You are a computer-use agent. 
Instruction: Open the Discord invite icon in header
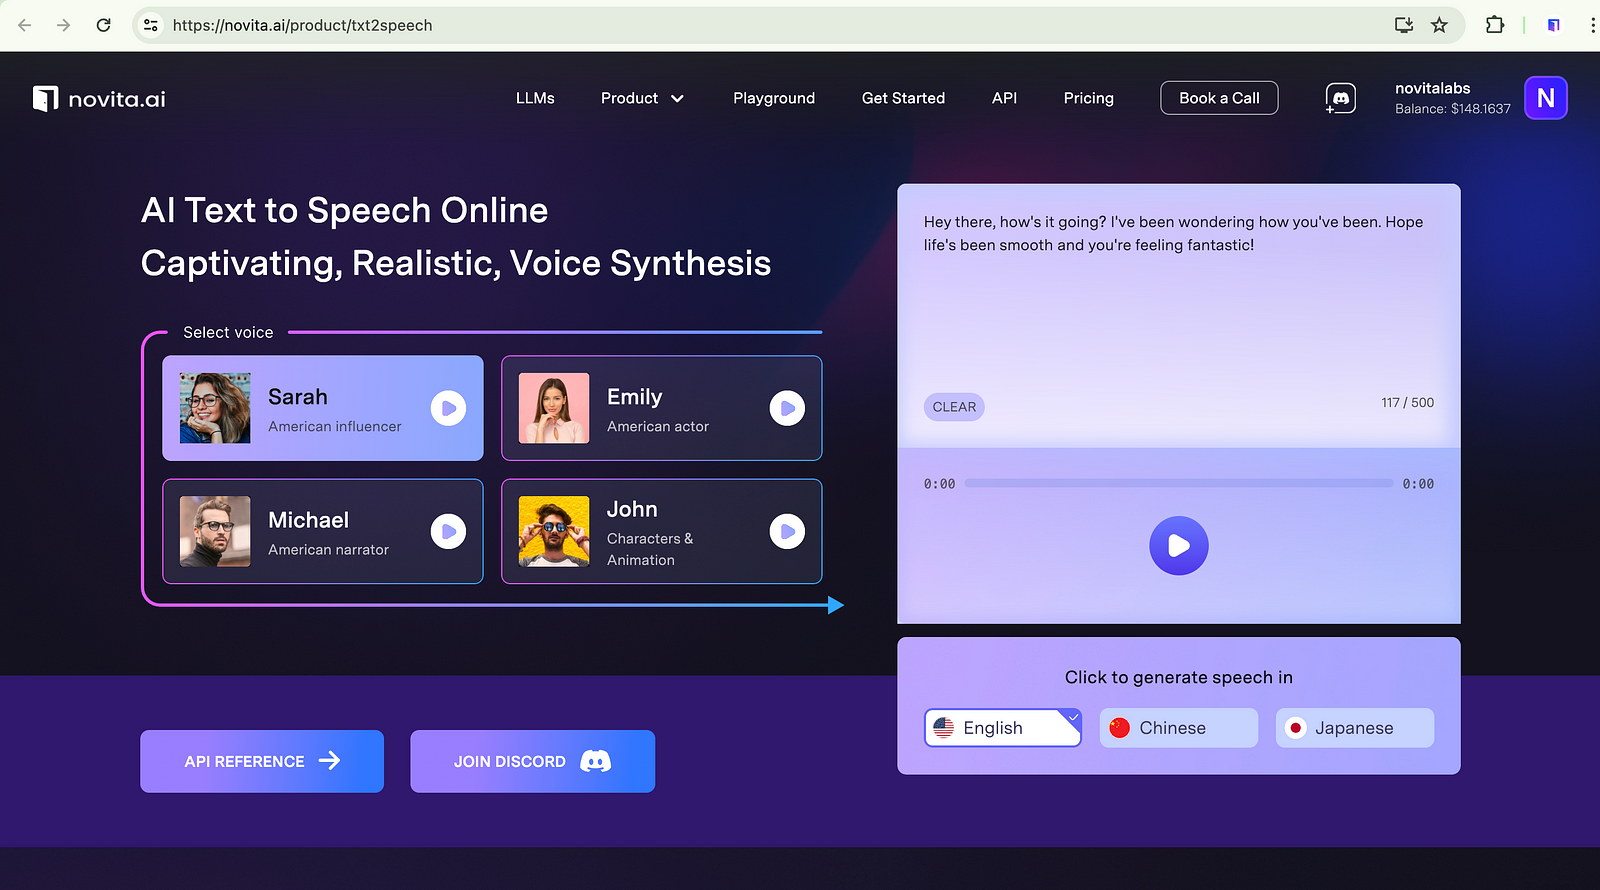coord(1340,98)
